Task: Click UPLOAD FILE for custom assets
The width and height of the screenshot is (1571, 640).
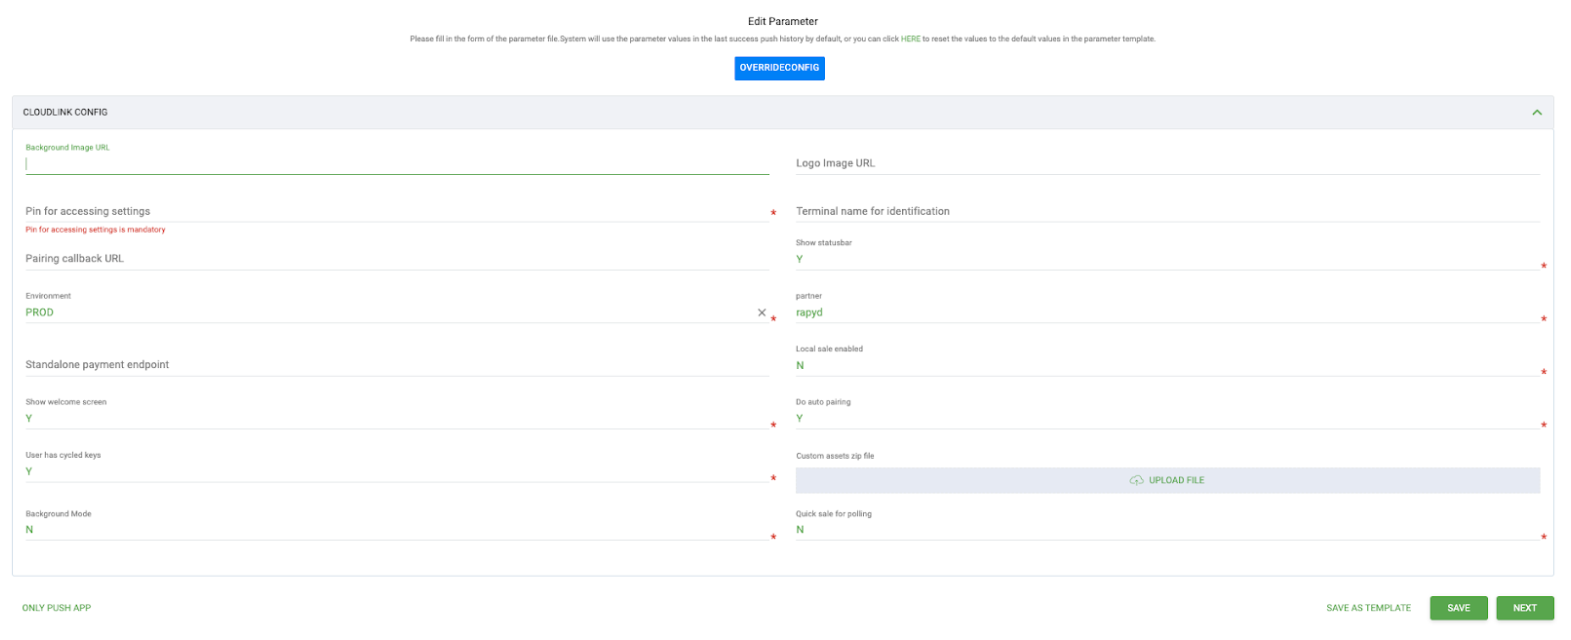Action: click(1176, 480)
